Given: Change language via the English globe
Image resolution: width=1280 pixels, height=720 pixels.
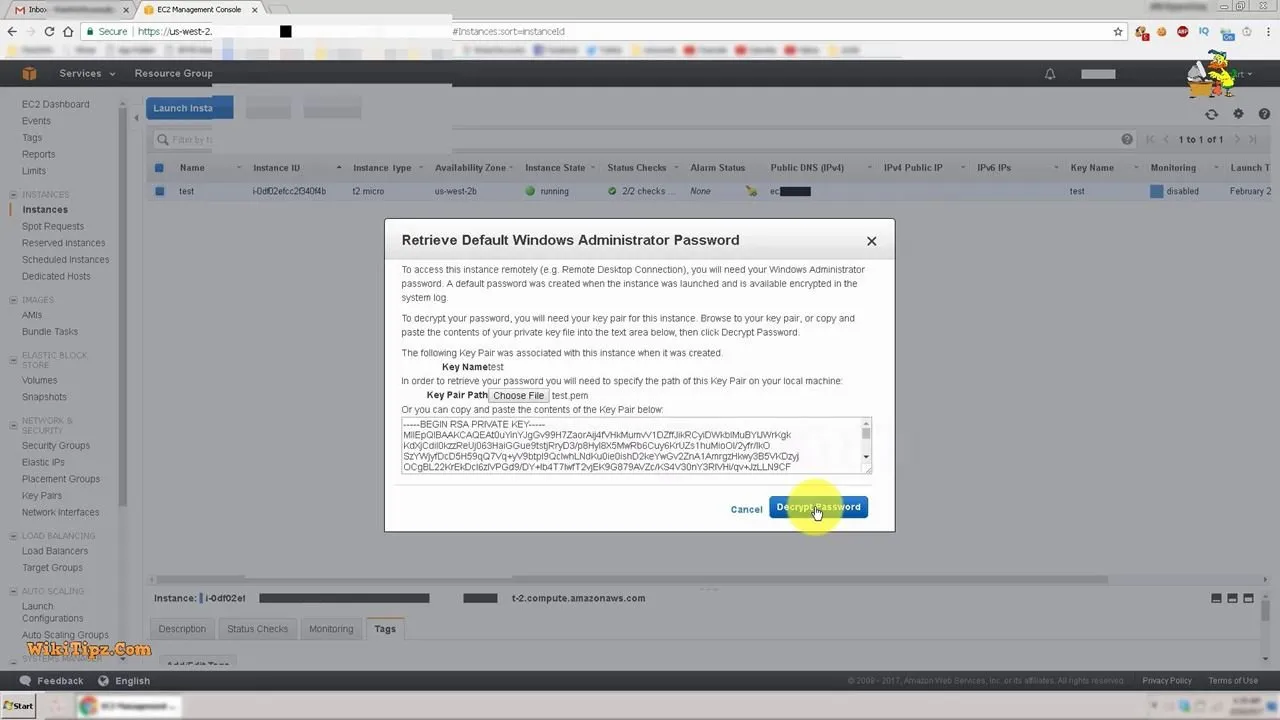Looking at the screenshot, I should pyautogui.click(x=103, y=681).
